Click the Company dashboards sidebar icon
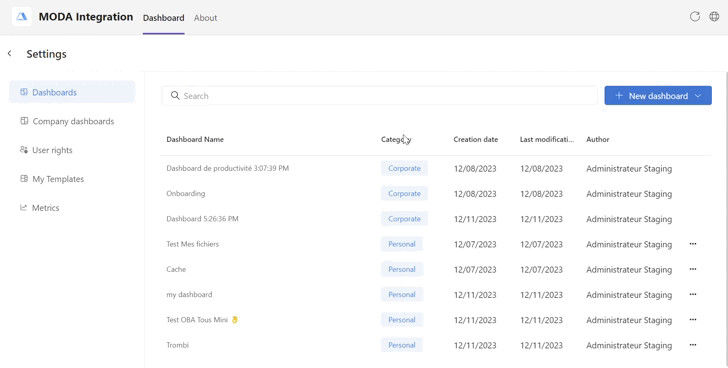728x368 pixels. [x=24, y=121]
